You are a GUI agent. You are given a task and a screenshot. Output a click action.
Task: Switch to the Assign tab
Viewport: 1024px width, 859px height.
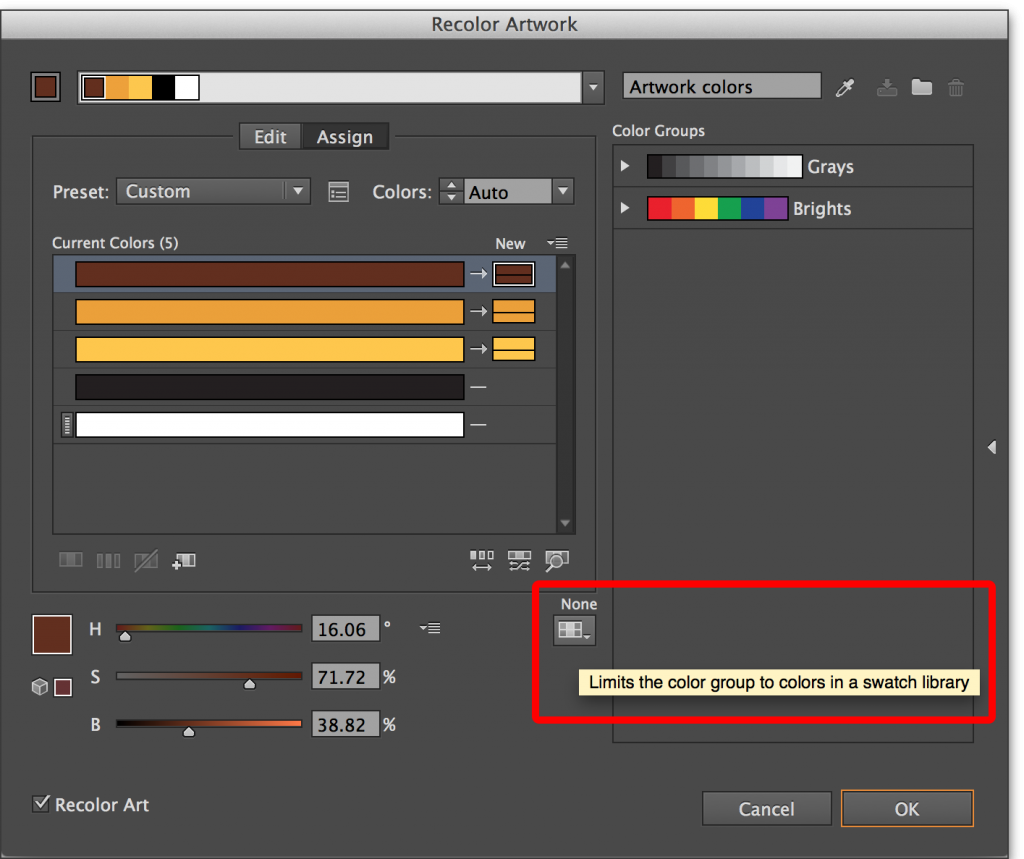click(x=345, y=137)
